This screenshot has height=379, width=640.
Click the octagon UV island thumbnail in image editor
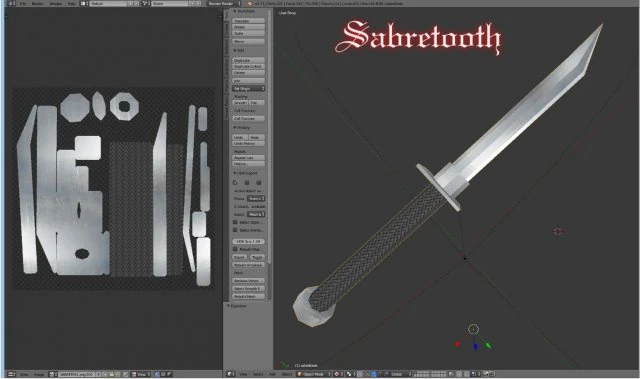coord(75,107)
